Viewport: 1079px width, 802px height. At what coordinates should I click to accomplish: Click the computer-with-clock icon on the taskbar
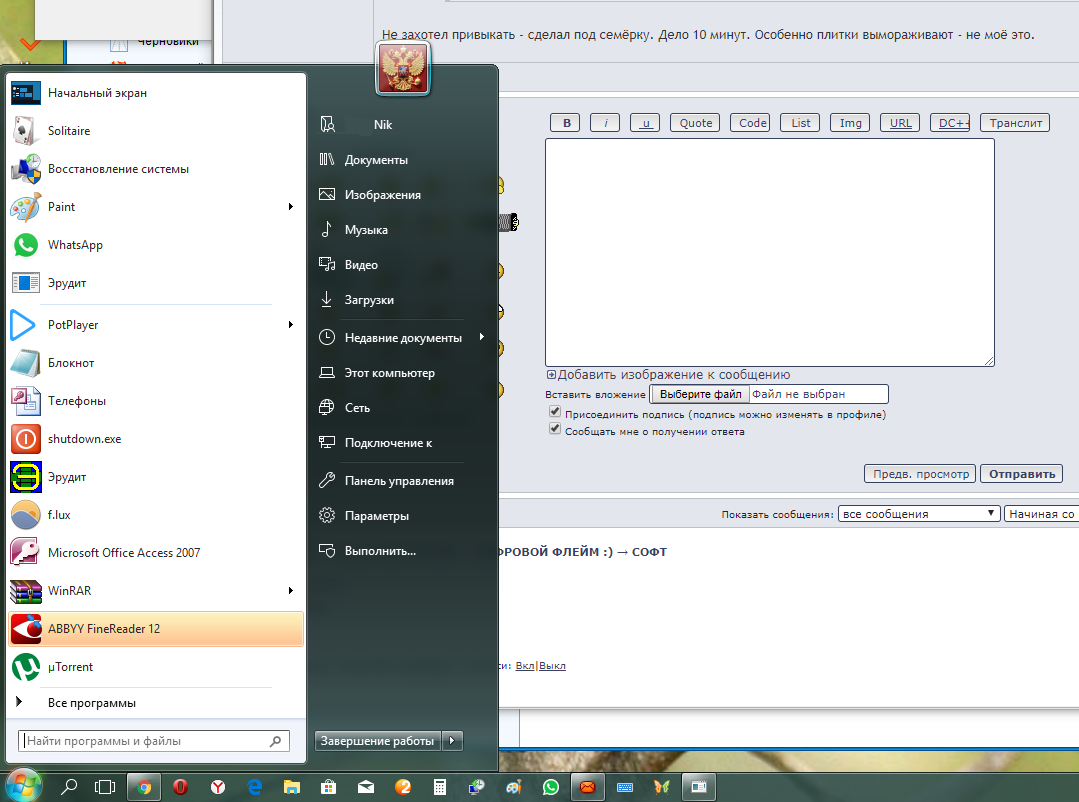tap(476, 786)
